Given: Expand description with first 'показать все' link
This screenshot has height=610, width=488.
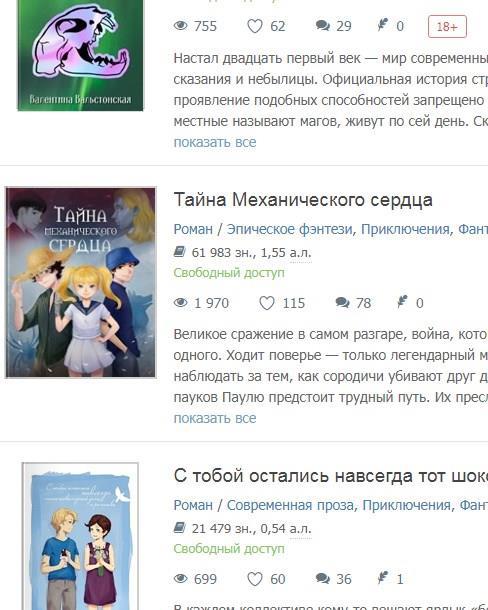Looking at the screenshot, I should click(215, 142).
